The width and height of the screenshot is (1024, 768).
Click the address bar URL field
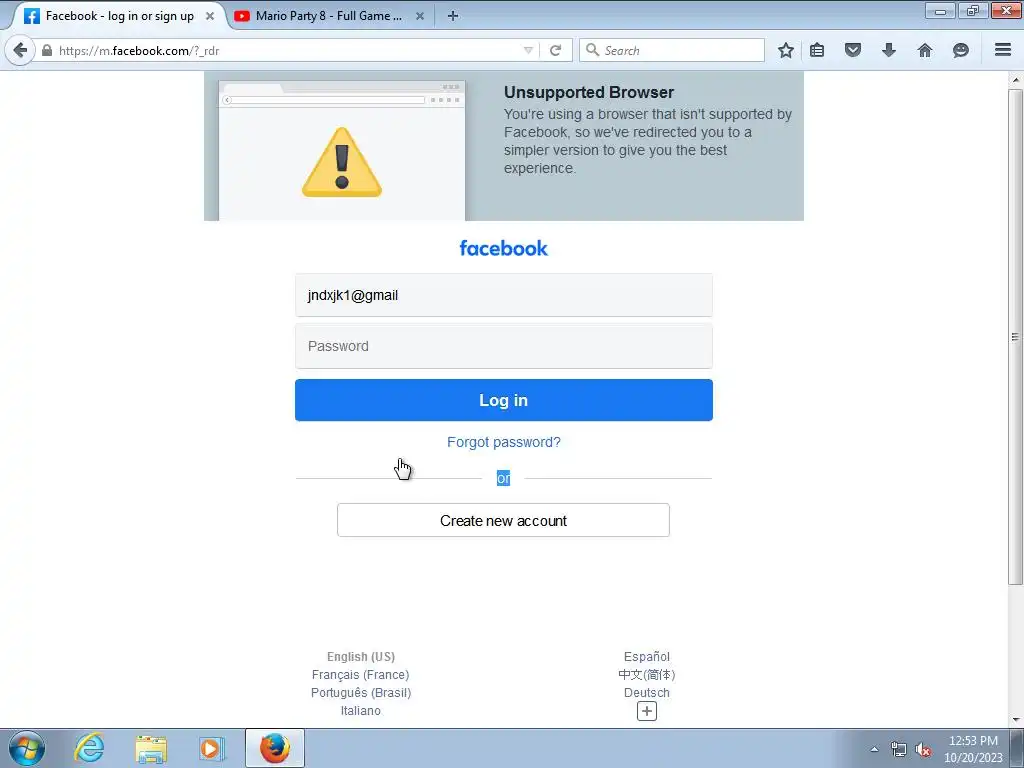pos(287,50)
